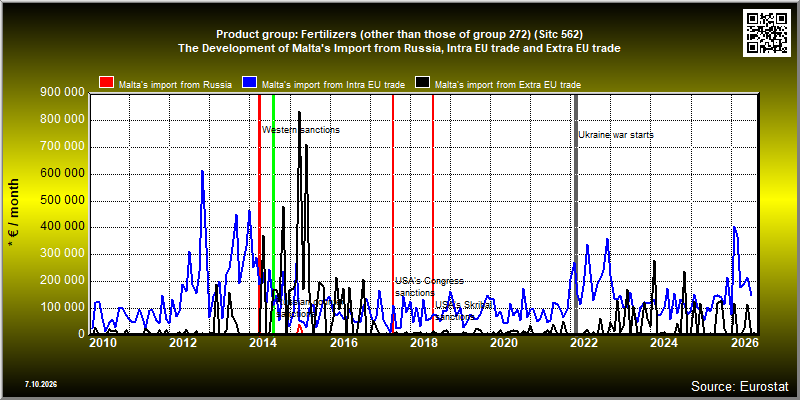Click the 2016 x-axis label
Screen dimensions: 800x400
343,342
